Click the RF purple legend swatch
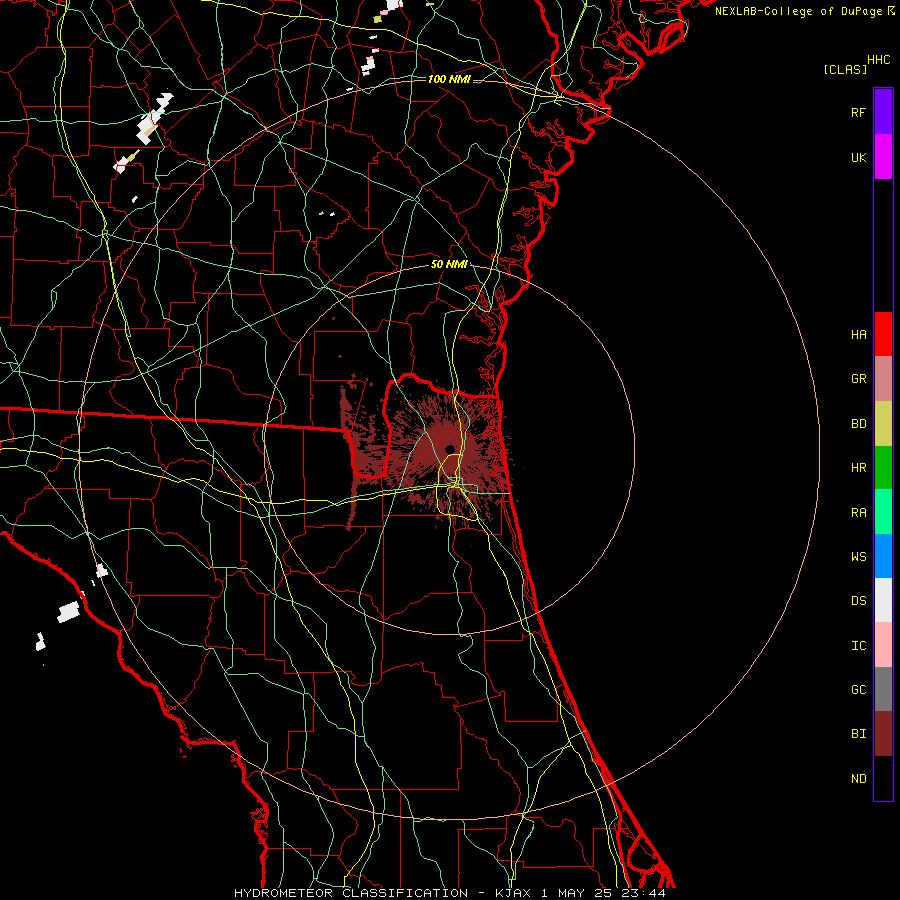The width and height of the screenshot is (900, 900). pos(883,112)
